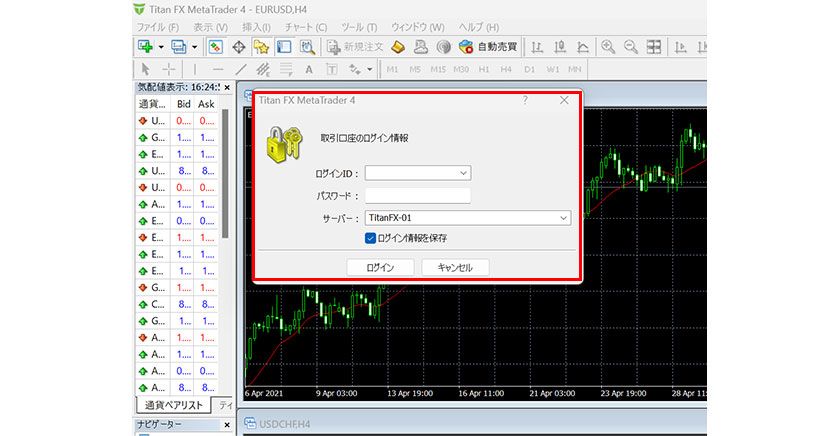840x436 pixels.
Task: Select the arrow cursor tool
Action: [x=146, y=69]
